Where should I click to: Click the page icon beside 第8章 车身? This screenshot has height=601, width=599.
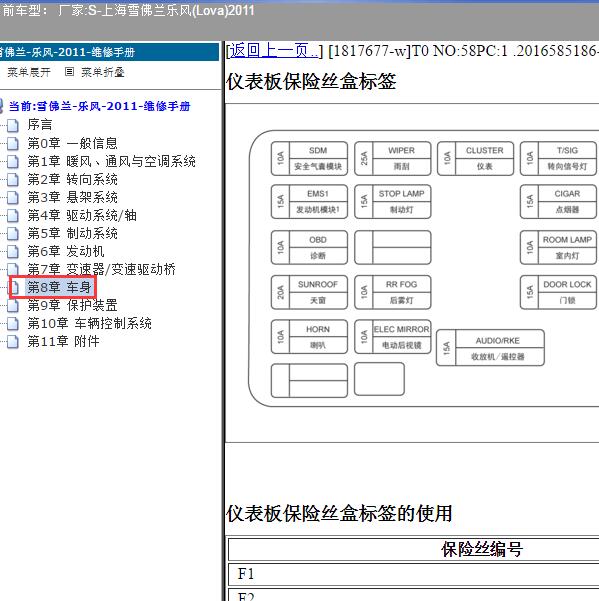tap(15, 287)
